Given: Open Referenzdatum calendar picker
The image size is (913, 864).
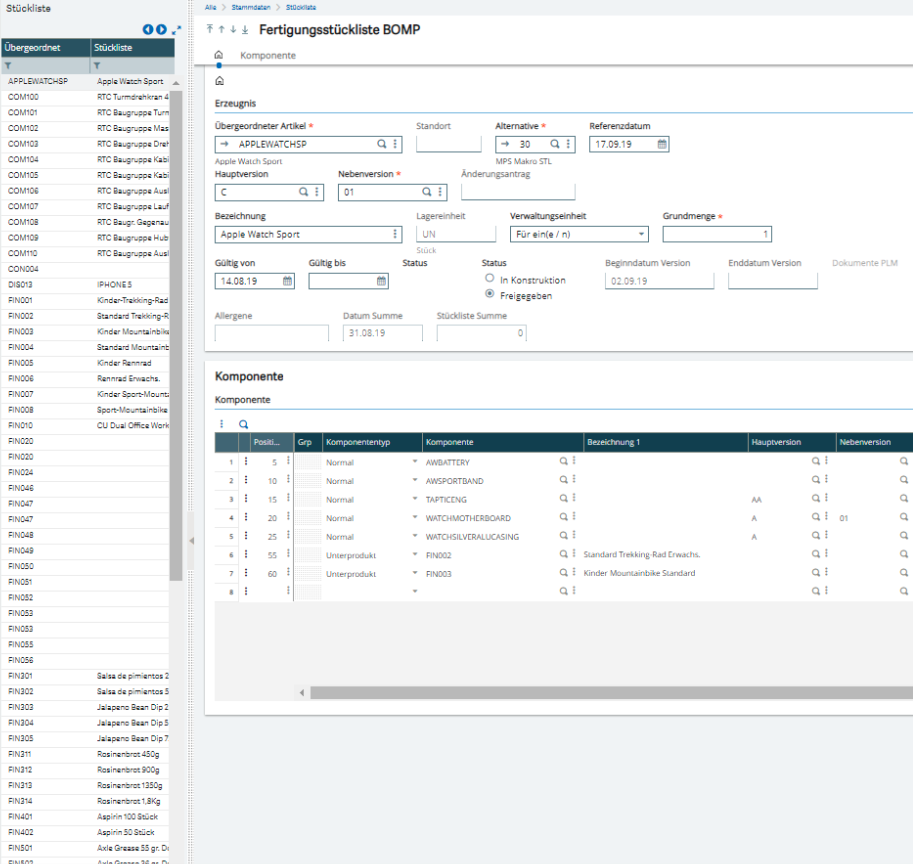Looking at the screenshot, I should (x=662, y=144).
